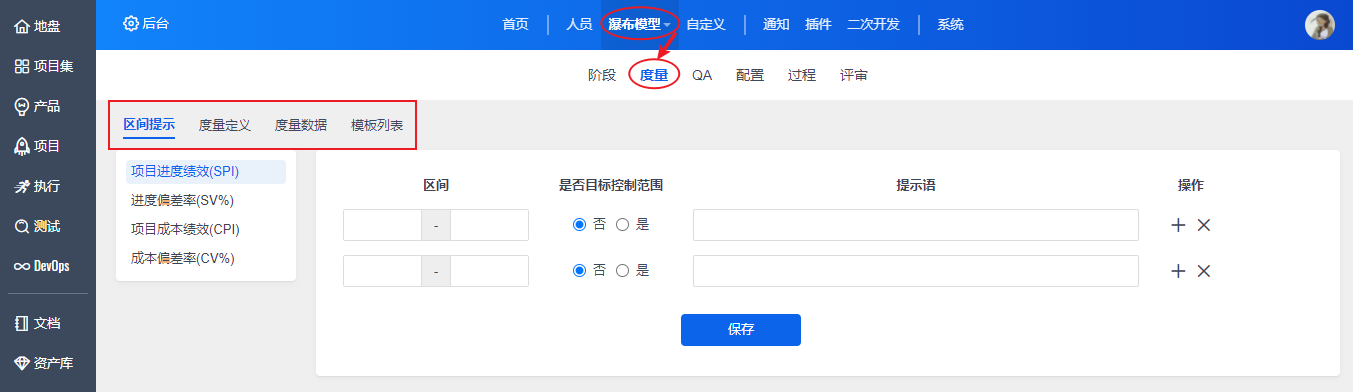Select 否 radio in second row

(579, 271)
